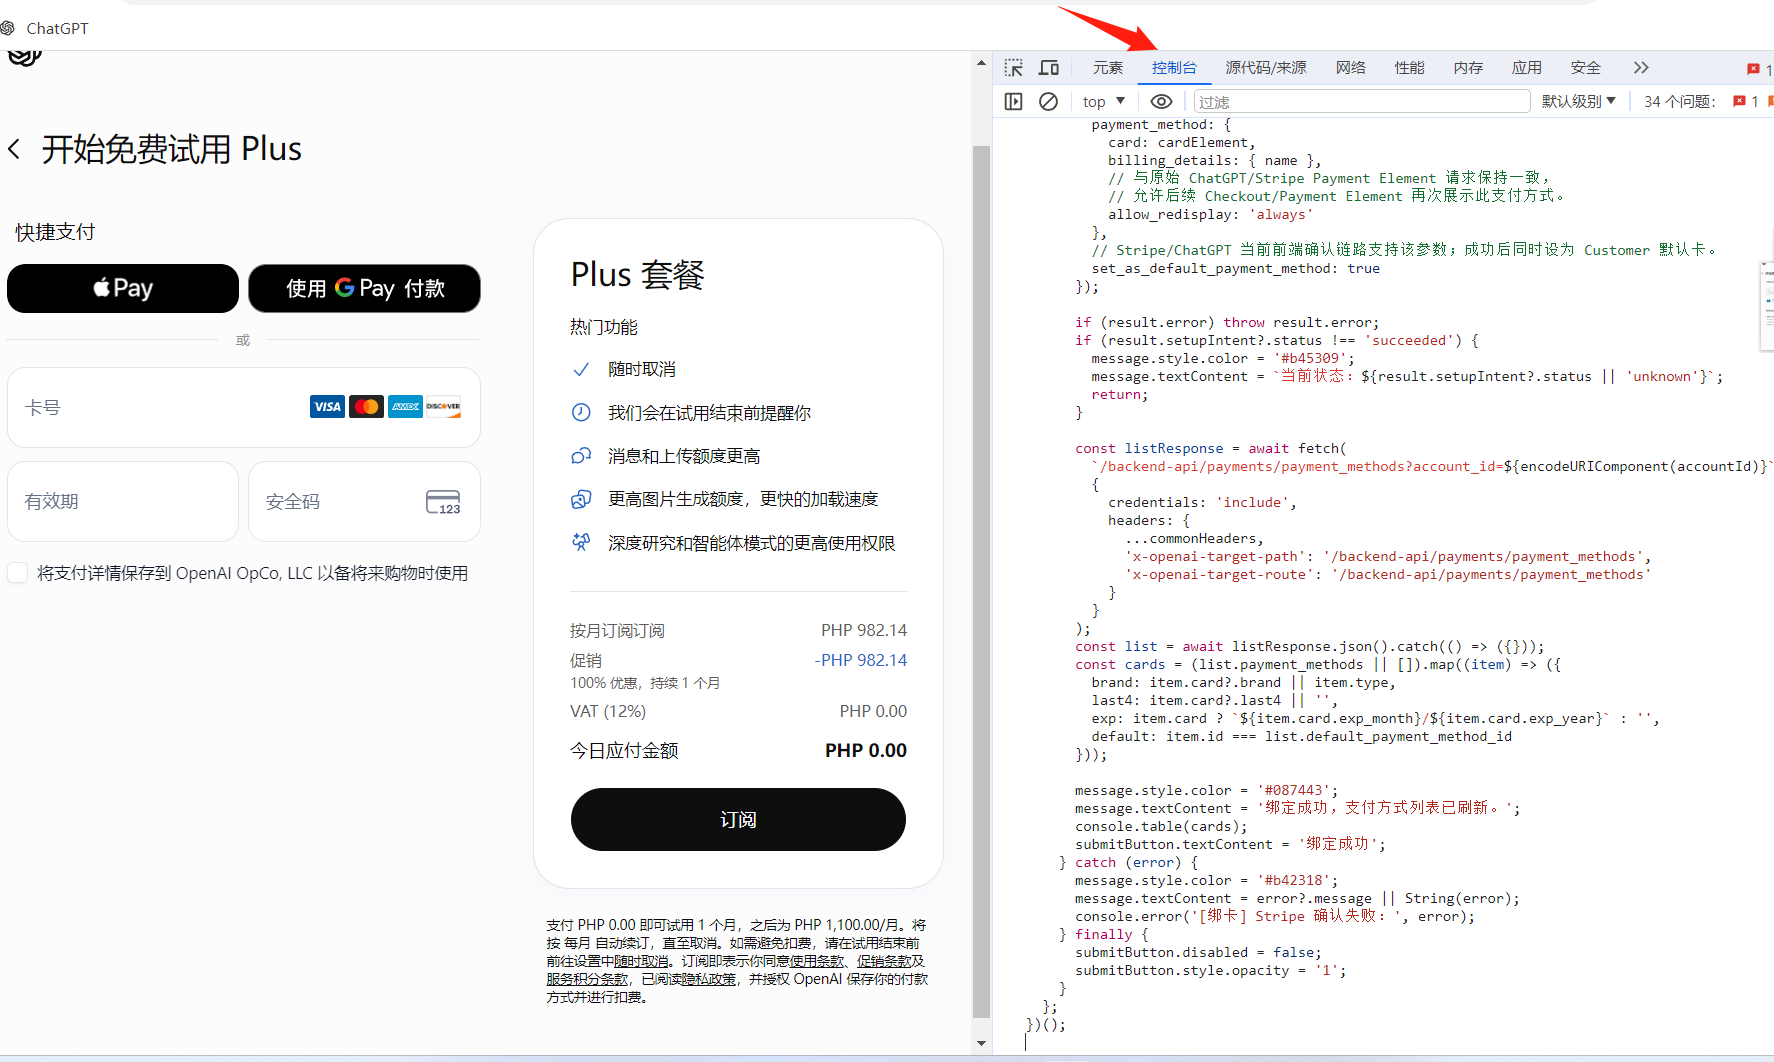
Task: Click the chat bubbles icon beside 消息和上传额度更高
Action: (x=581, y=456)
